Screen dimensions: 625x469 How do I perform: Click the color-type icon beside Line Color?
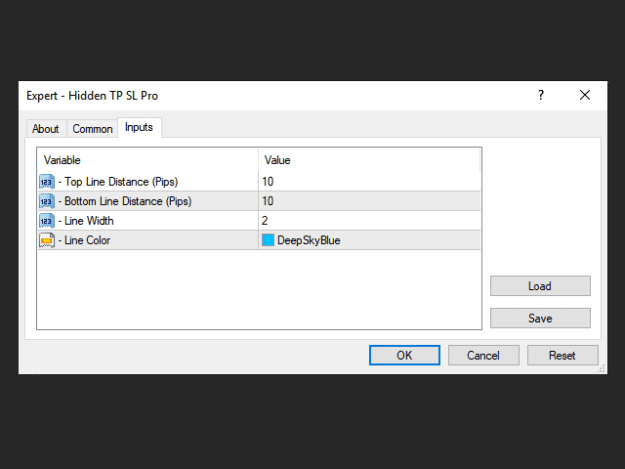[x=47, y=240]
